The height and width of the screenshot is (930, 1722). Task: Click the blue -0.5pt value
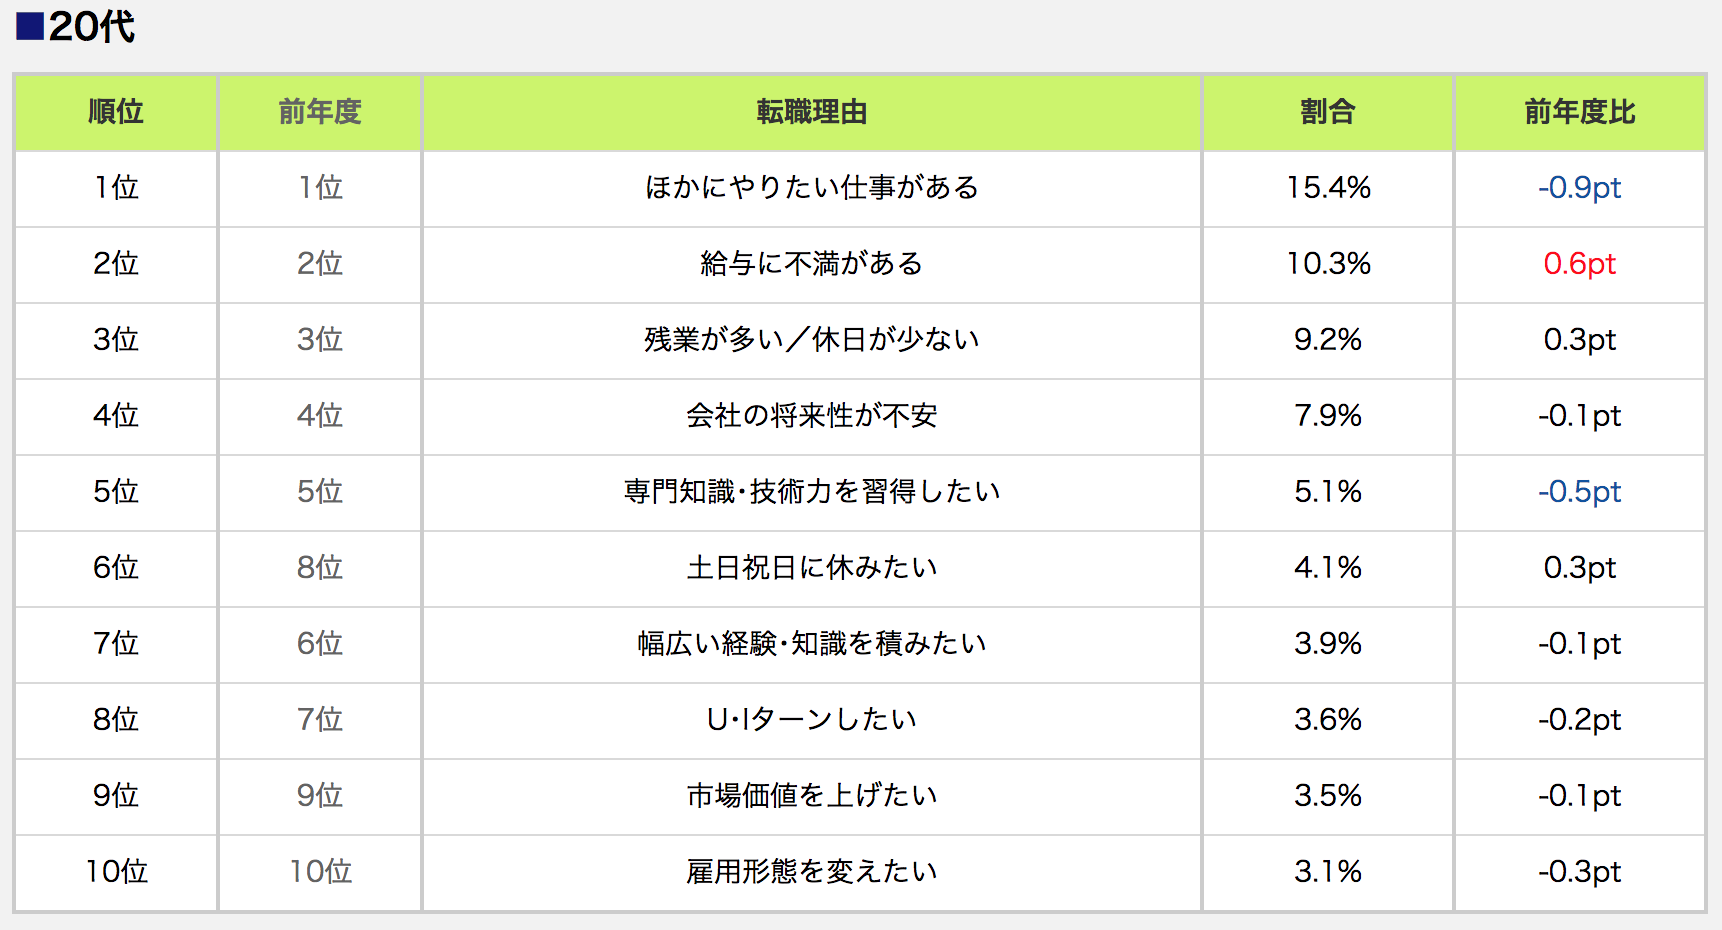[x=1580, y=492]
